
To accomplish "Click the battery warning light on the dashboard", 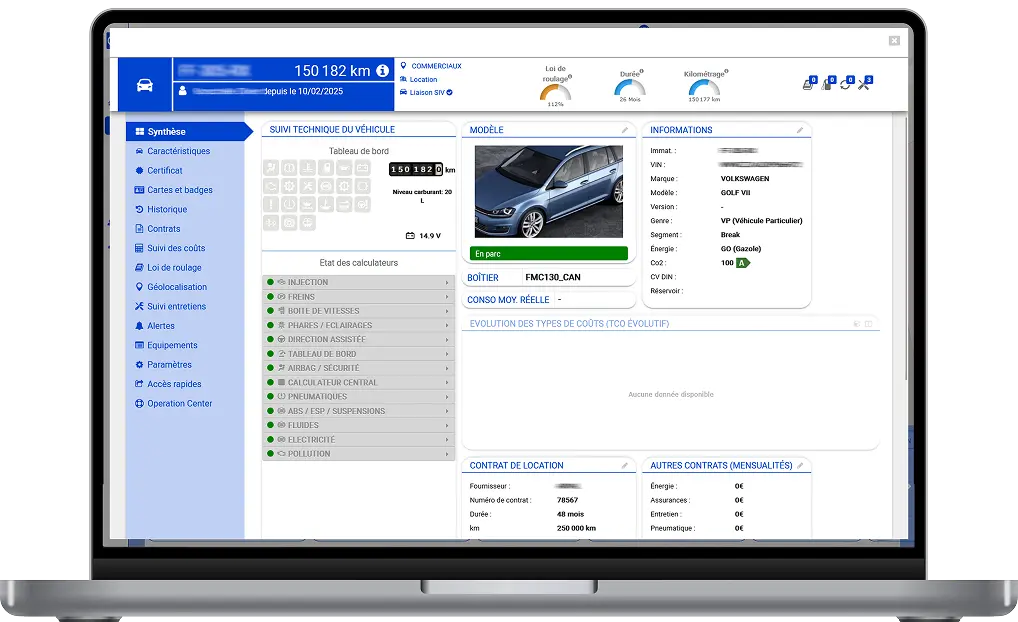I will coord(362,168).
